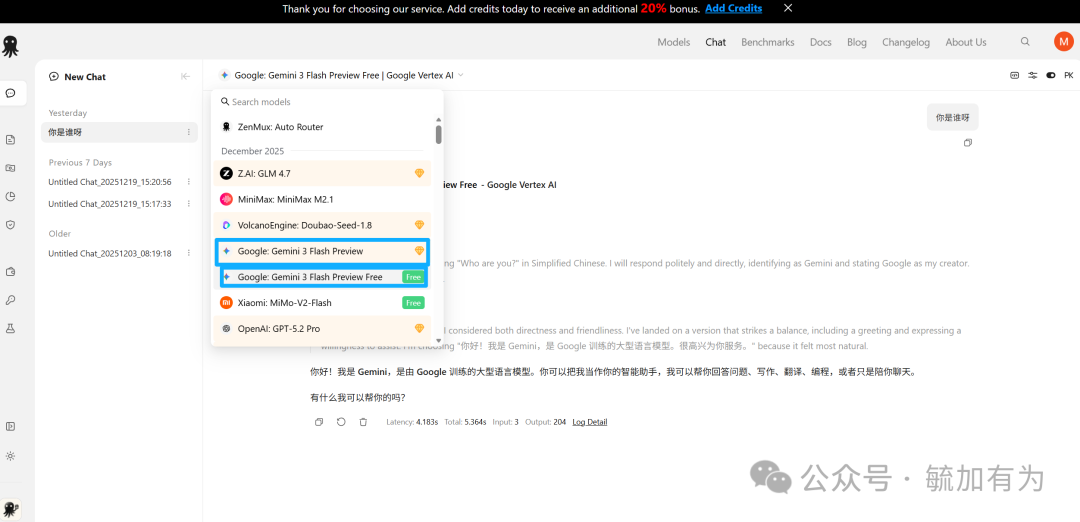Copy the user message 你是谁呀
This screenshot has width=1080, height=522.
tap(967, 143)
